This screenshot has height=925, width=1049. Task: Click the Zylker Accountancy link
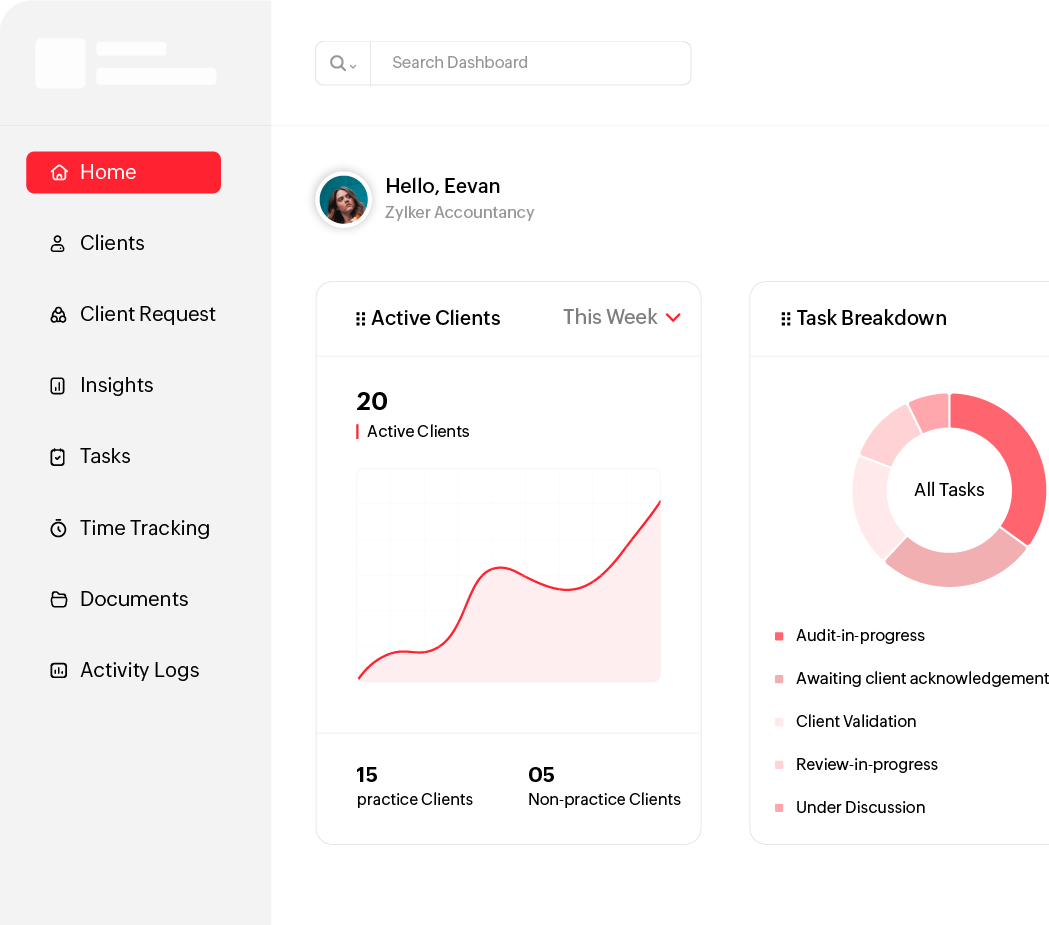tap(459, 212)
